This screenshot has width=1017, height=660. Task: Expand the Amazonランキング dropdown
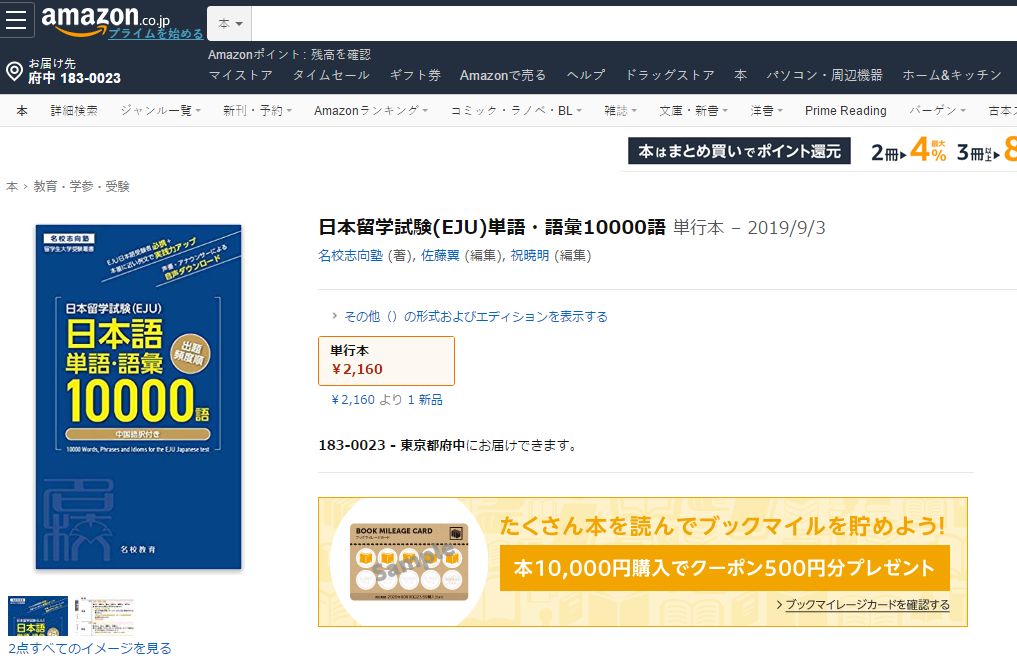pos(371,111)
